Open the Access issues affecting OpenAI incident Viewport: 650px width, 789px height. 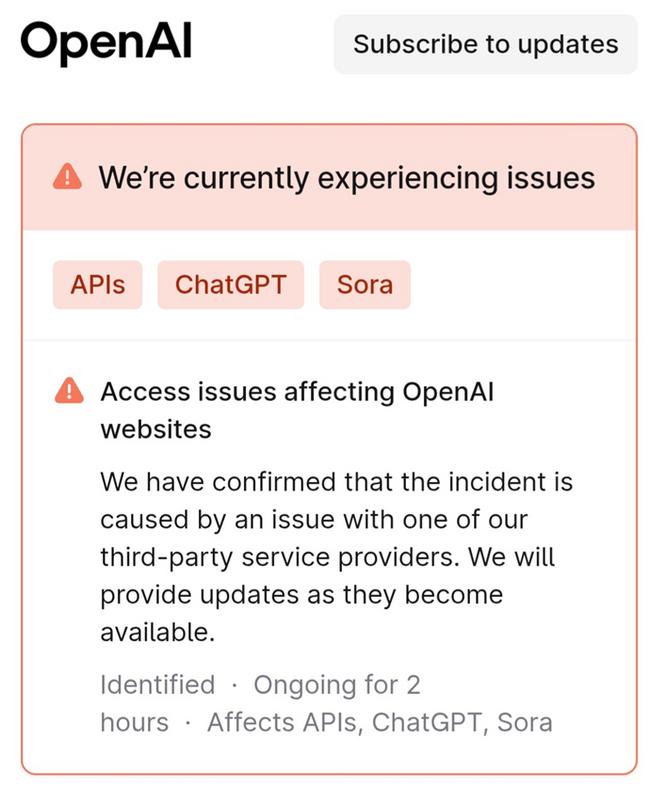click(296, 392)
